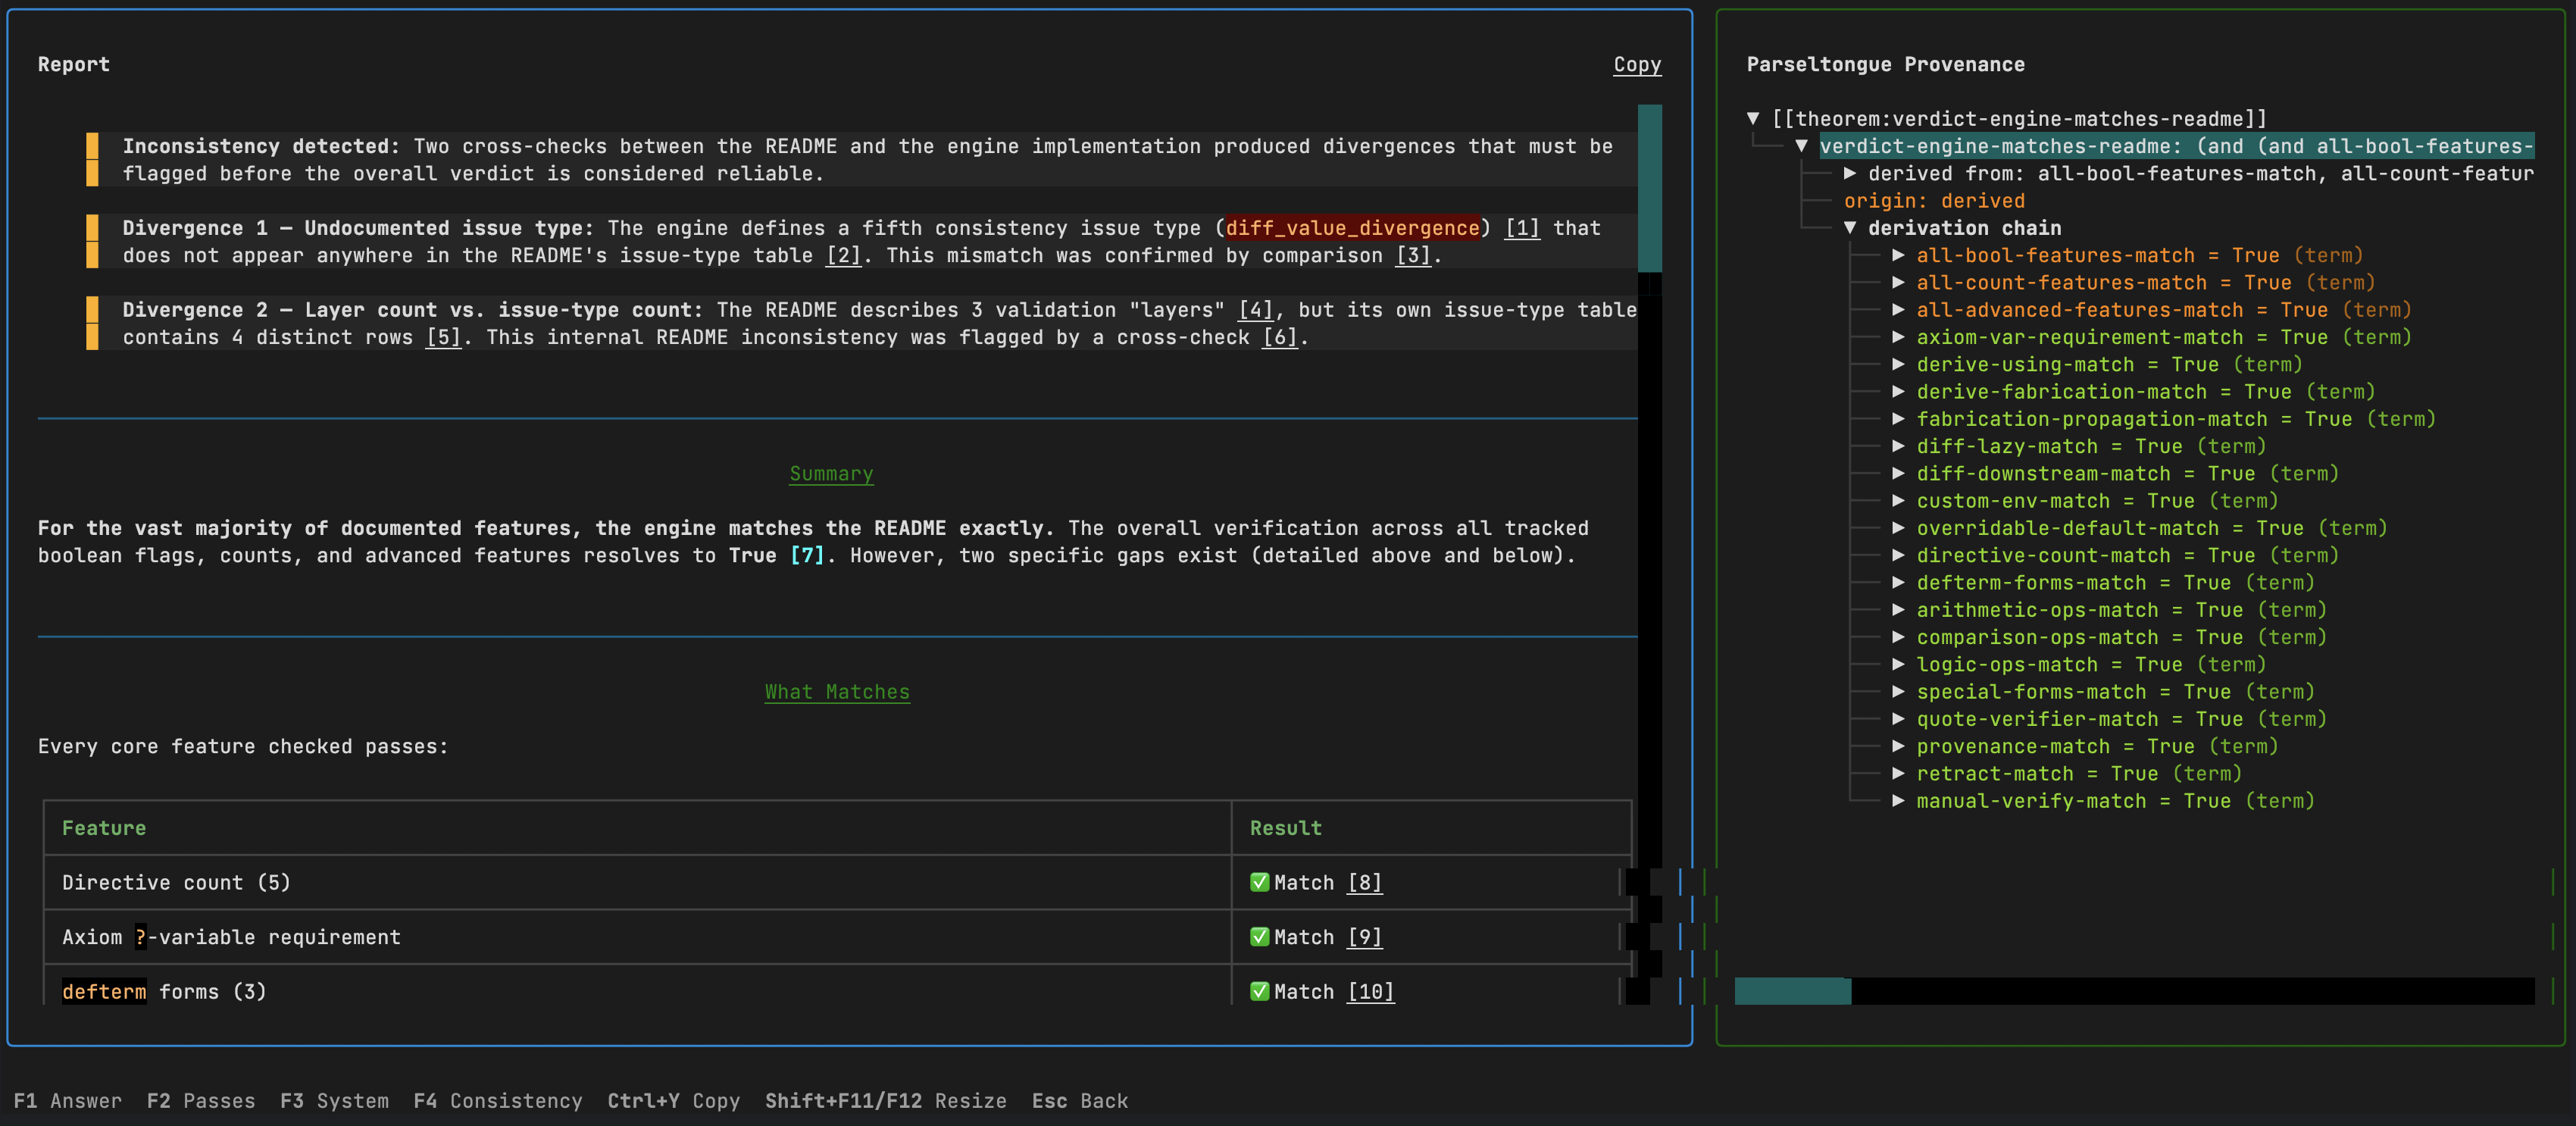Collapse the derivation chain node
Screen dimensions: 2576x1126
point(1850,228)
